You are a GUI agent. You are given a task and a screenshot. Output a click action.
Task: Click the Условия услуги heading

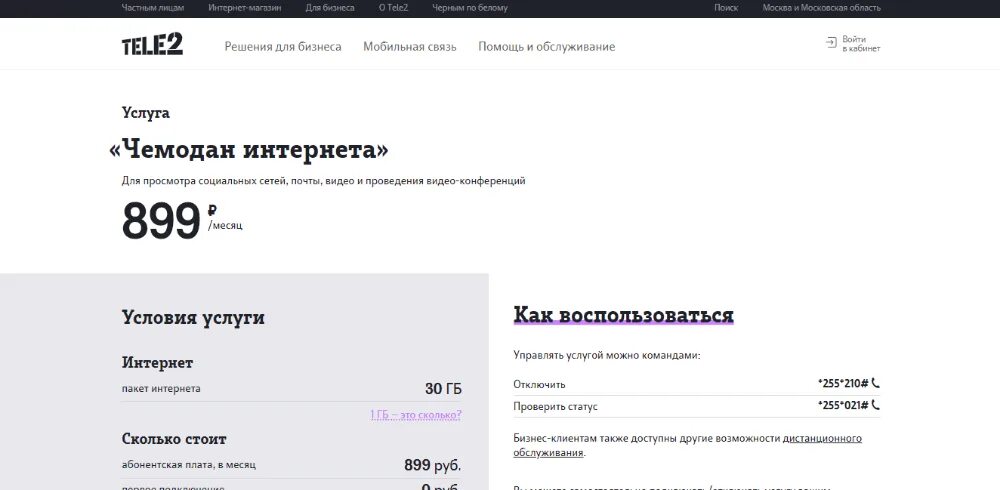pos(193,318)
